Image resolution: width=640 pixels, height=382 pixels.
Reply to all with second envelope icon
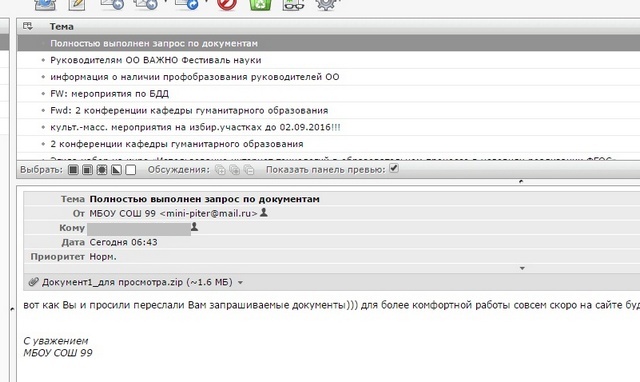tap(145, 4)
